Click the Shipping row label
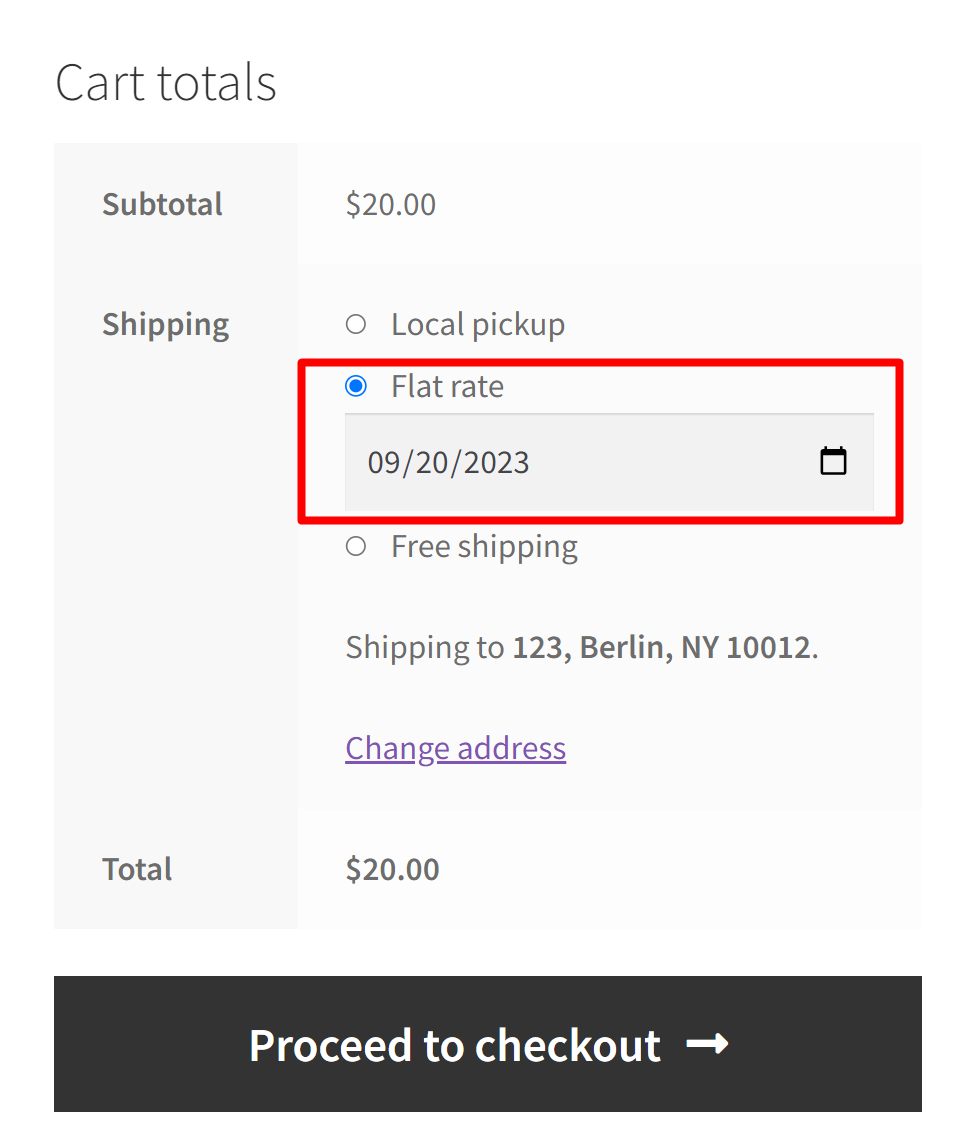Image resolution: width=971 pixels, height=1130 pixels. tap(165, 323)
